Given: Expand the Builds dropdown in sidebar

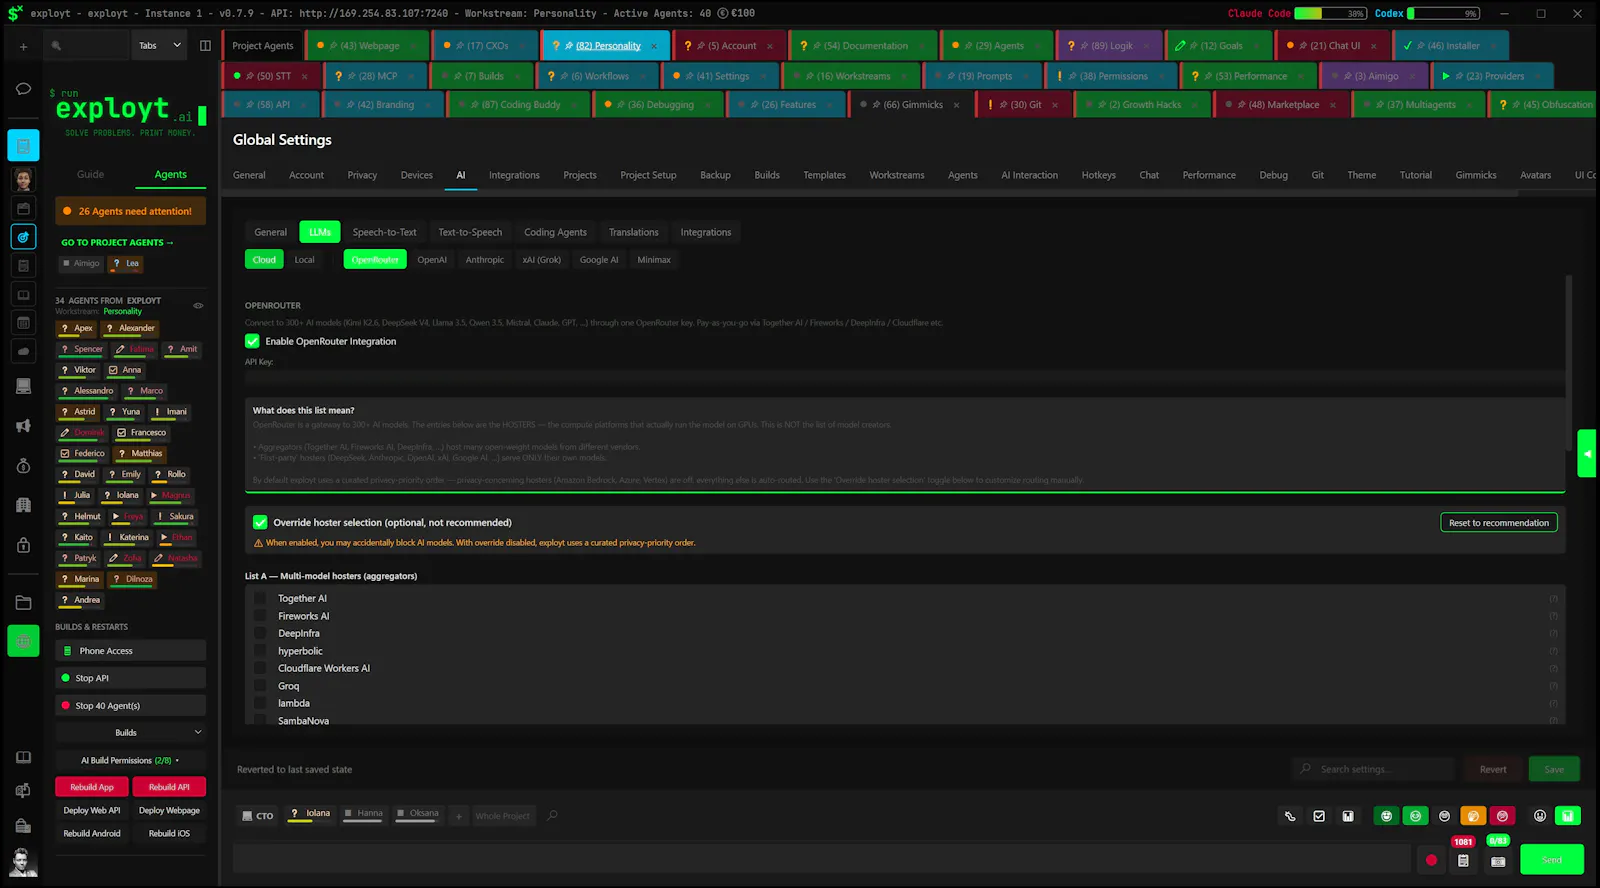Looking at the screenshot, I should click(x=130, y=732).
